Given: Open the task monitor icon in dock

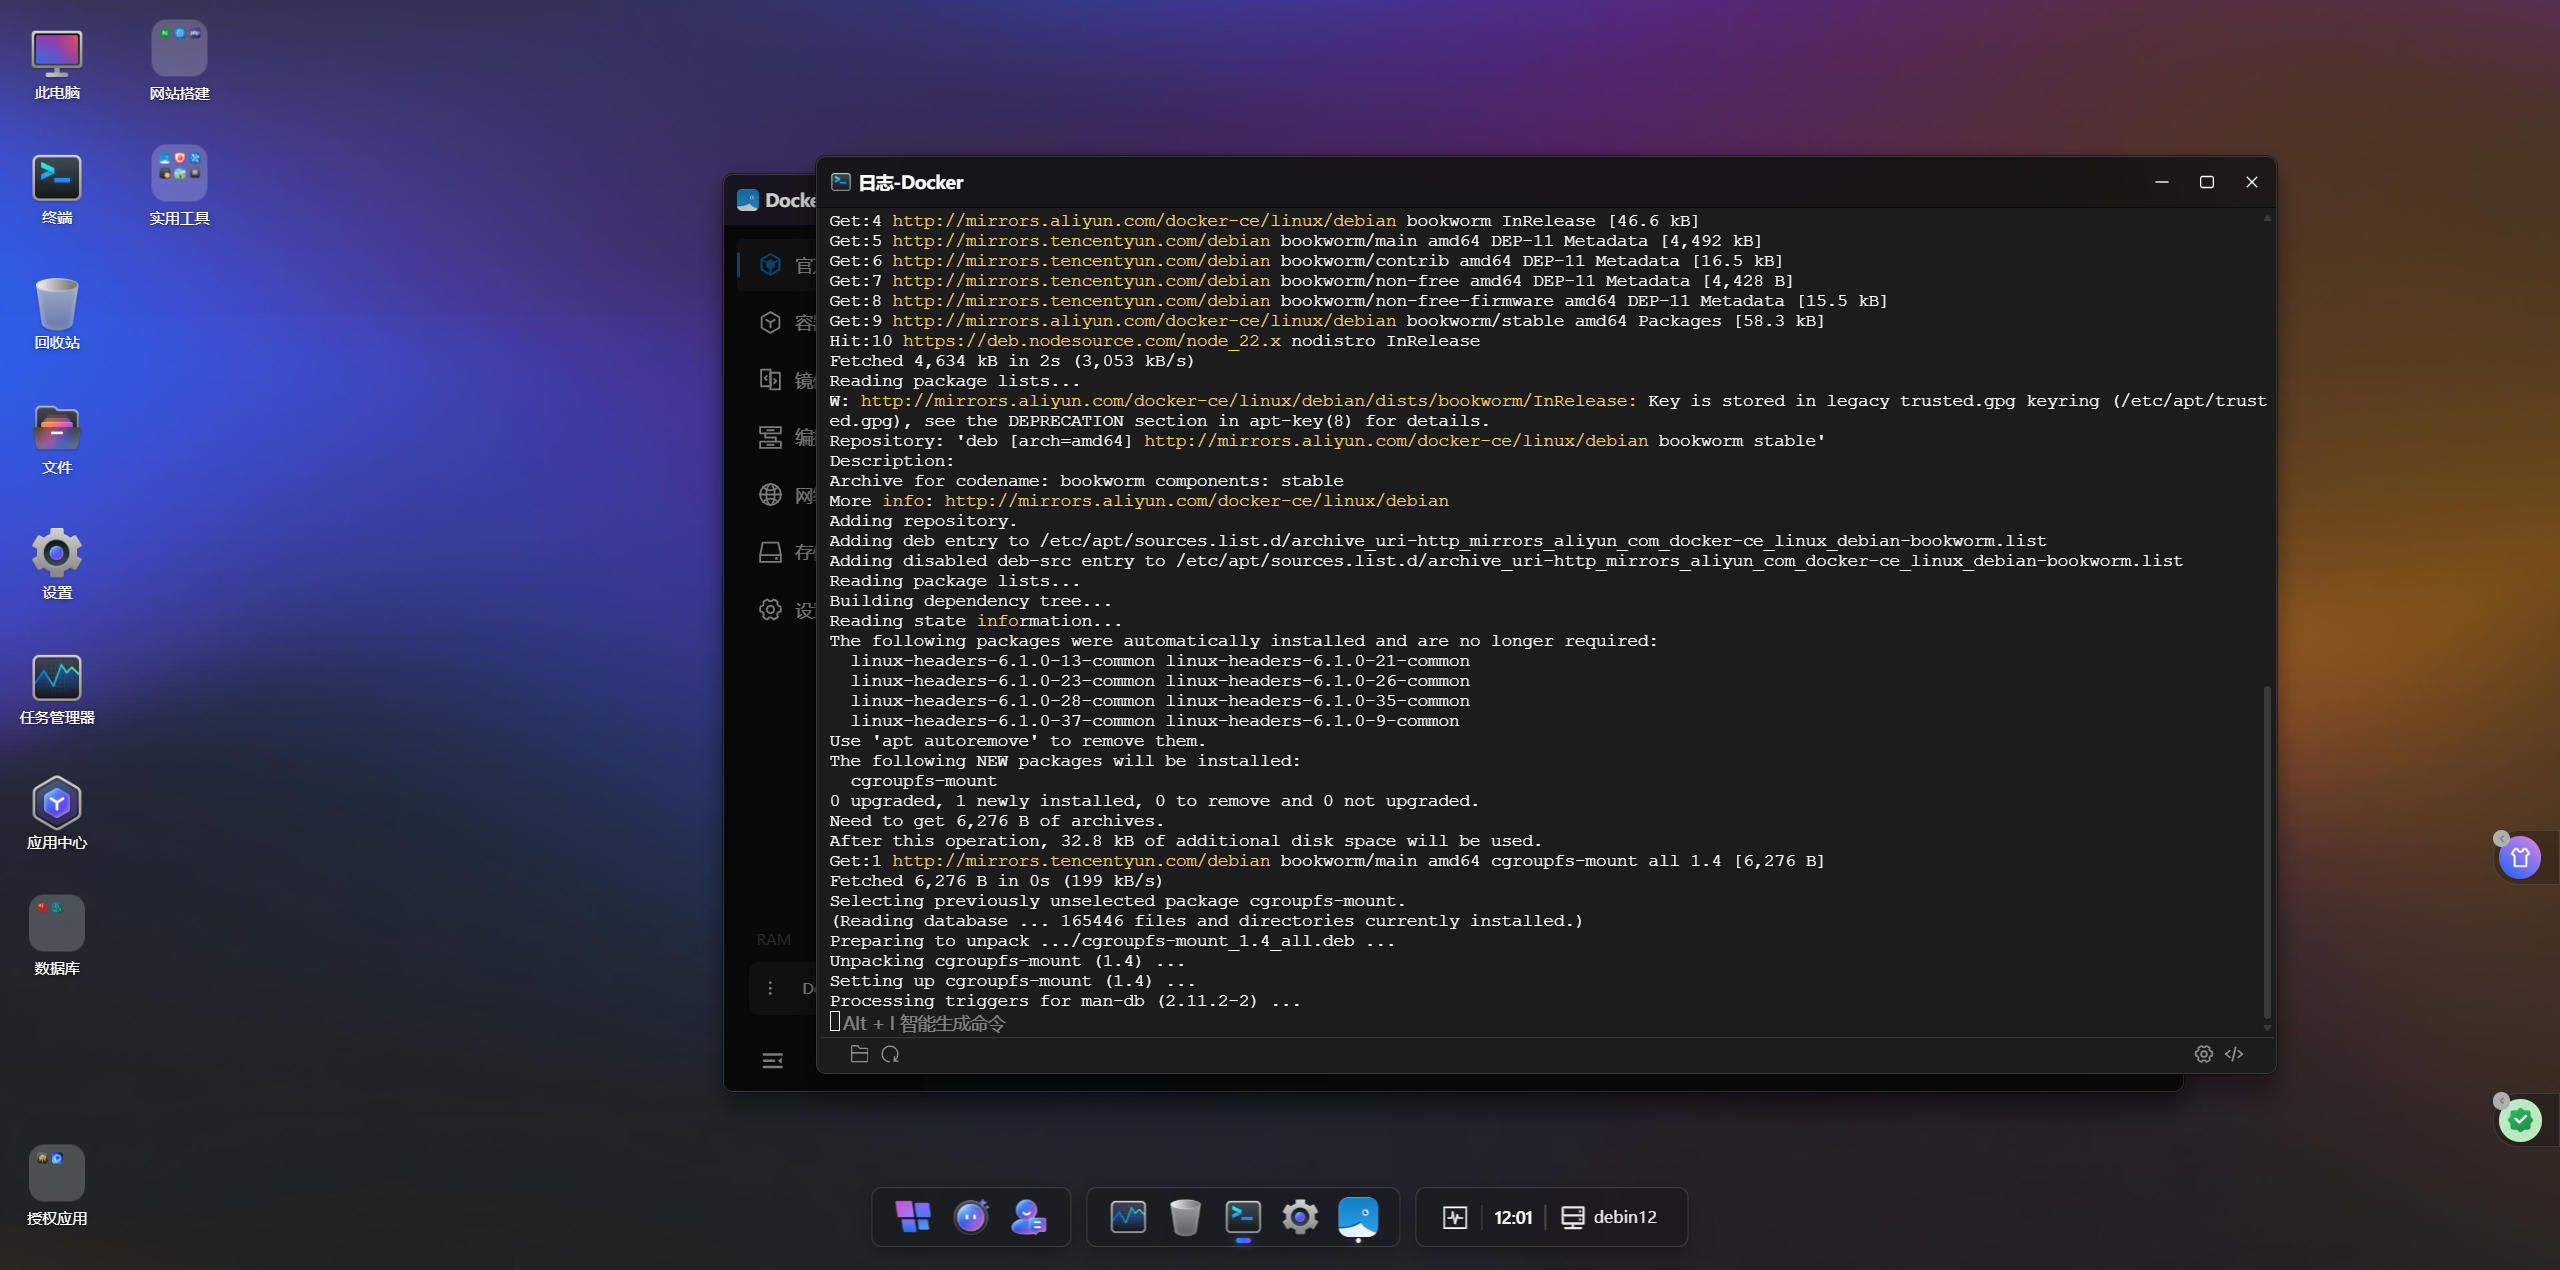Looking at the screenshot, I should click(1128, 1217).
